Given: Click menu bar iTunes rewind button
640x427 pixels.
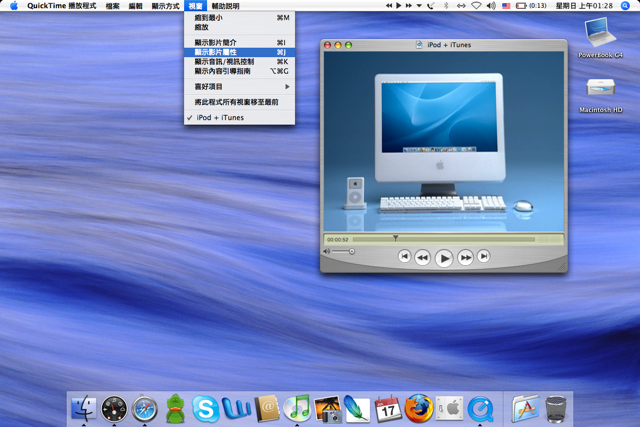Looking at the screenshot, I should coord(389,5).
